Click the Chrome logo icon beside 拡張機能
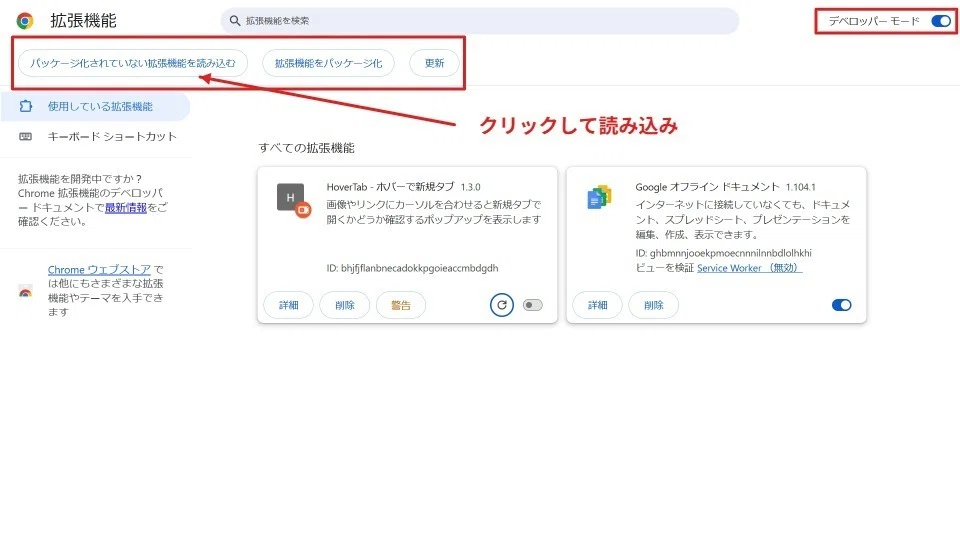The height and width of the screenshot is (540, 960). pyautogui.click(x=25, y=21)
